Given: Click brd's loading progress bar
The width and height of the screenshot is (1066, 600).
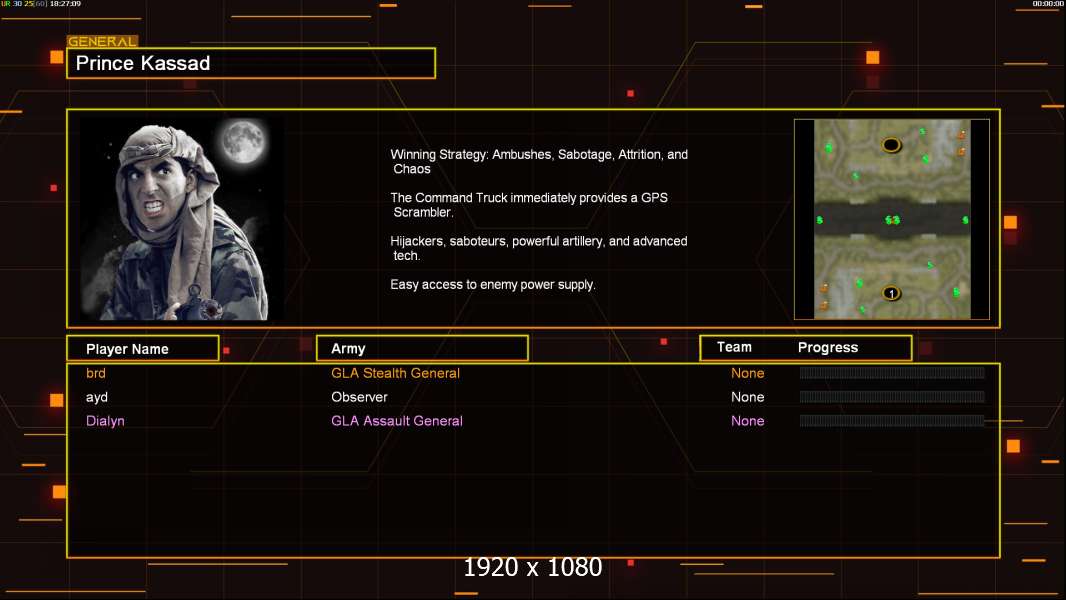Looking at the screenshot, I should click(x=892, y=372).
